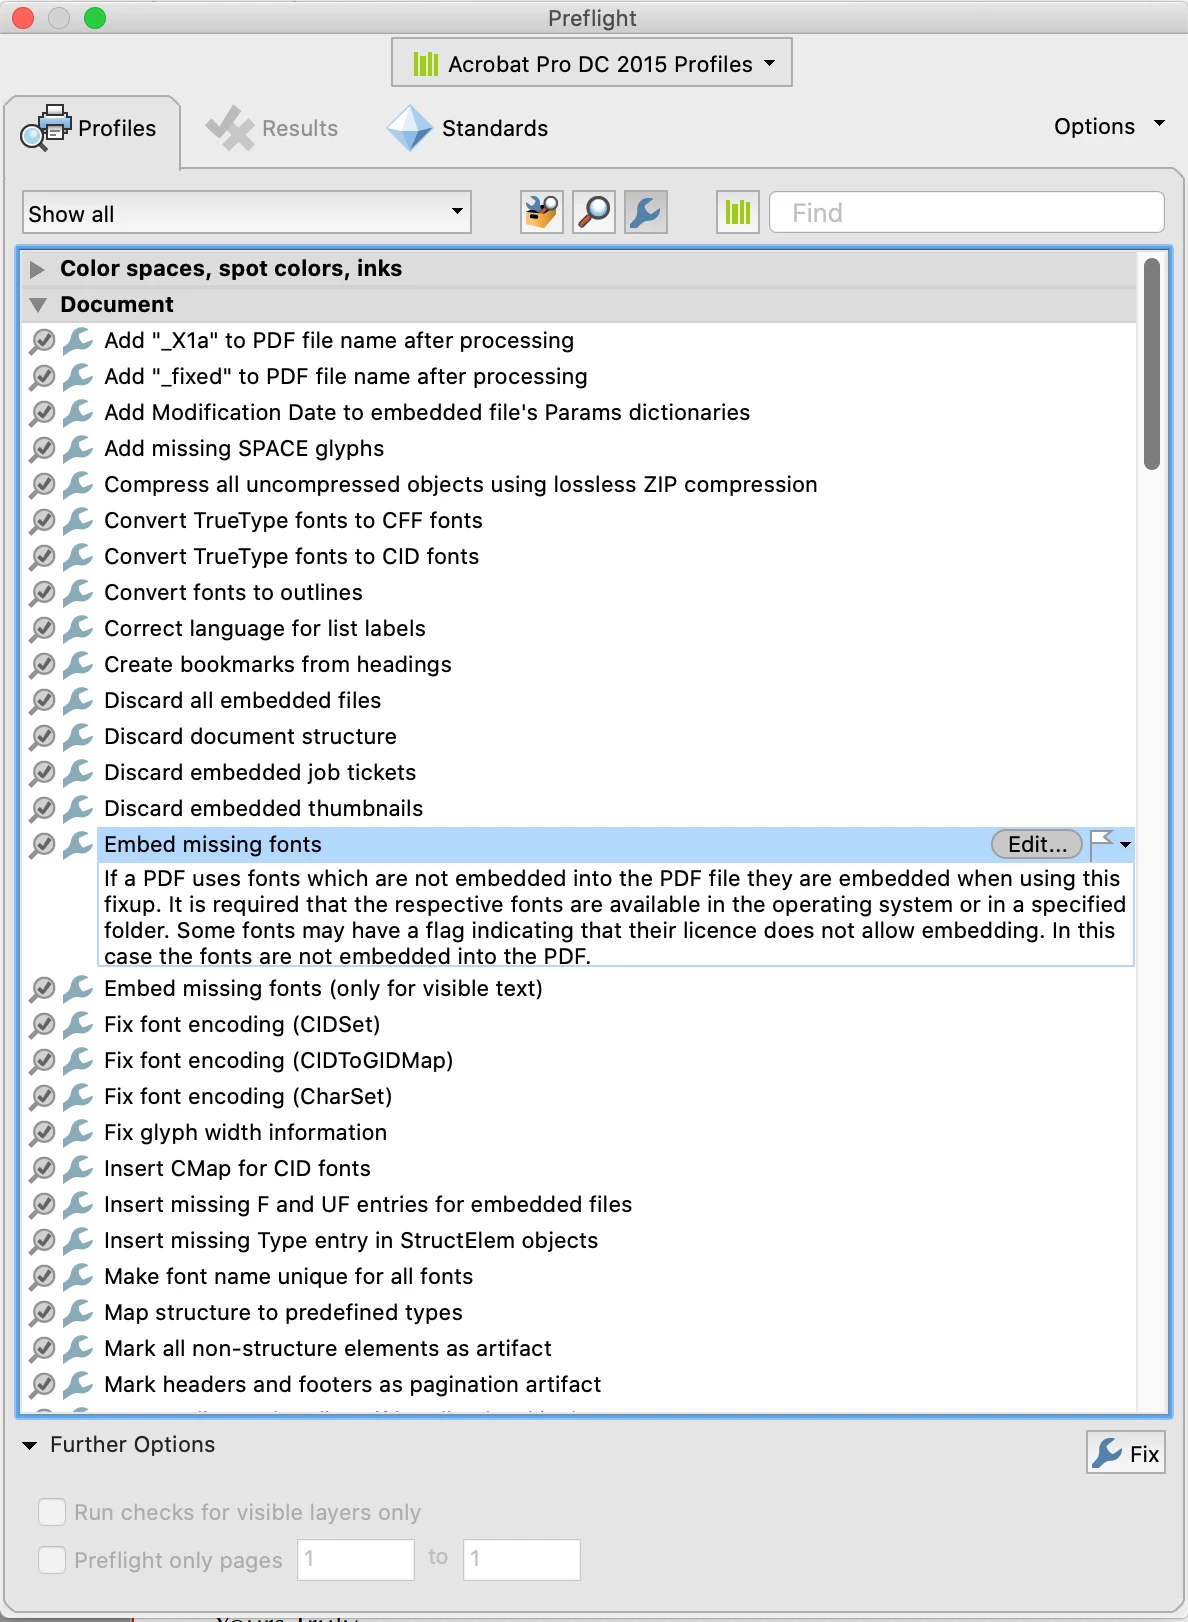Click check icon for Discard embedded job tickets
This screenshot has height=1622, width=1188.
coord(42,772)
